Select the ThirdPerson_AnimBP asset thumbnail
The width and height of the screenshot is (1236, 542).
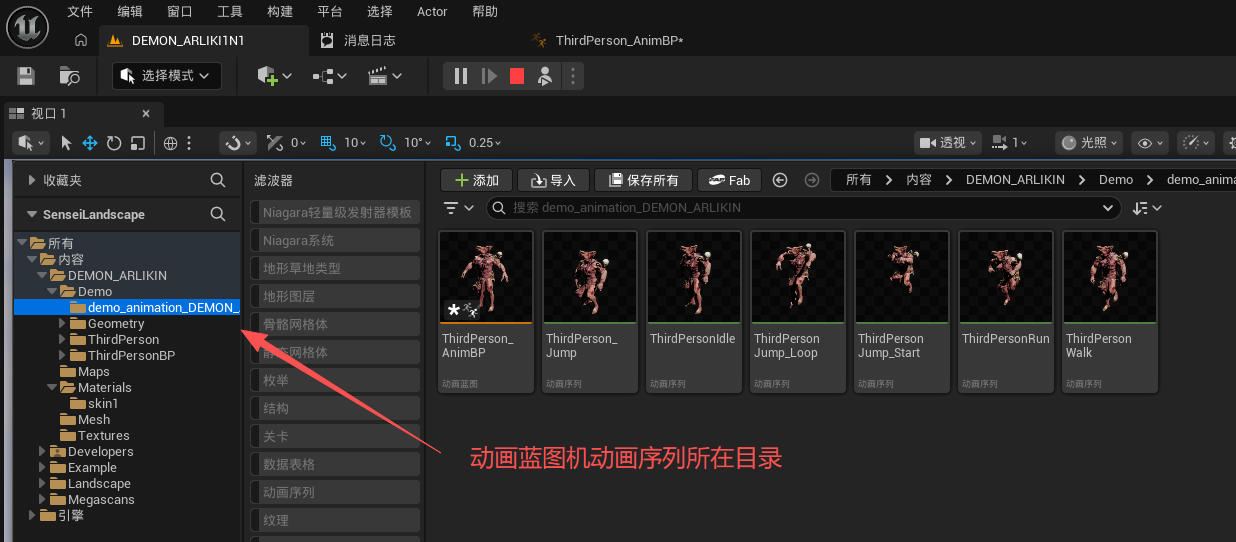486,278
